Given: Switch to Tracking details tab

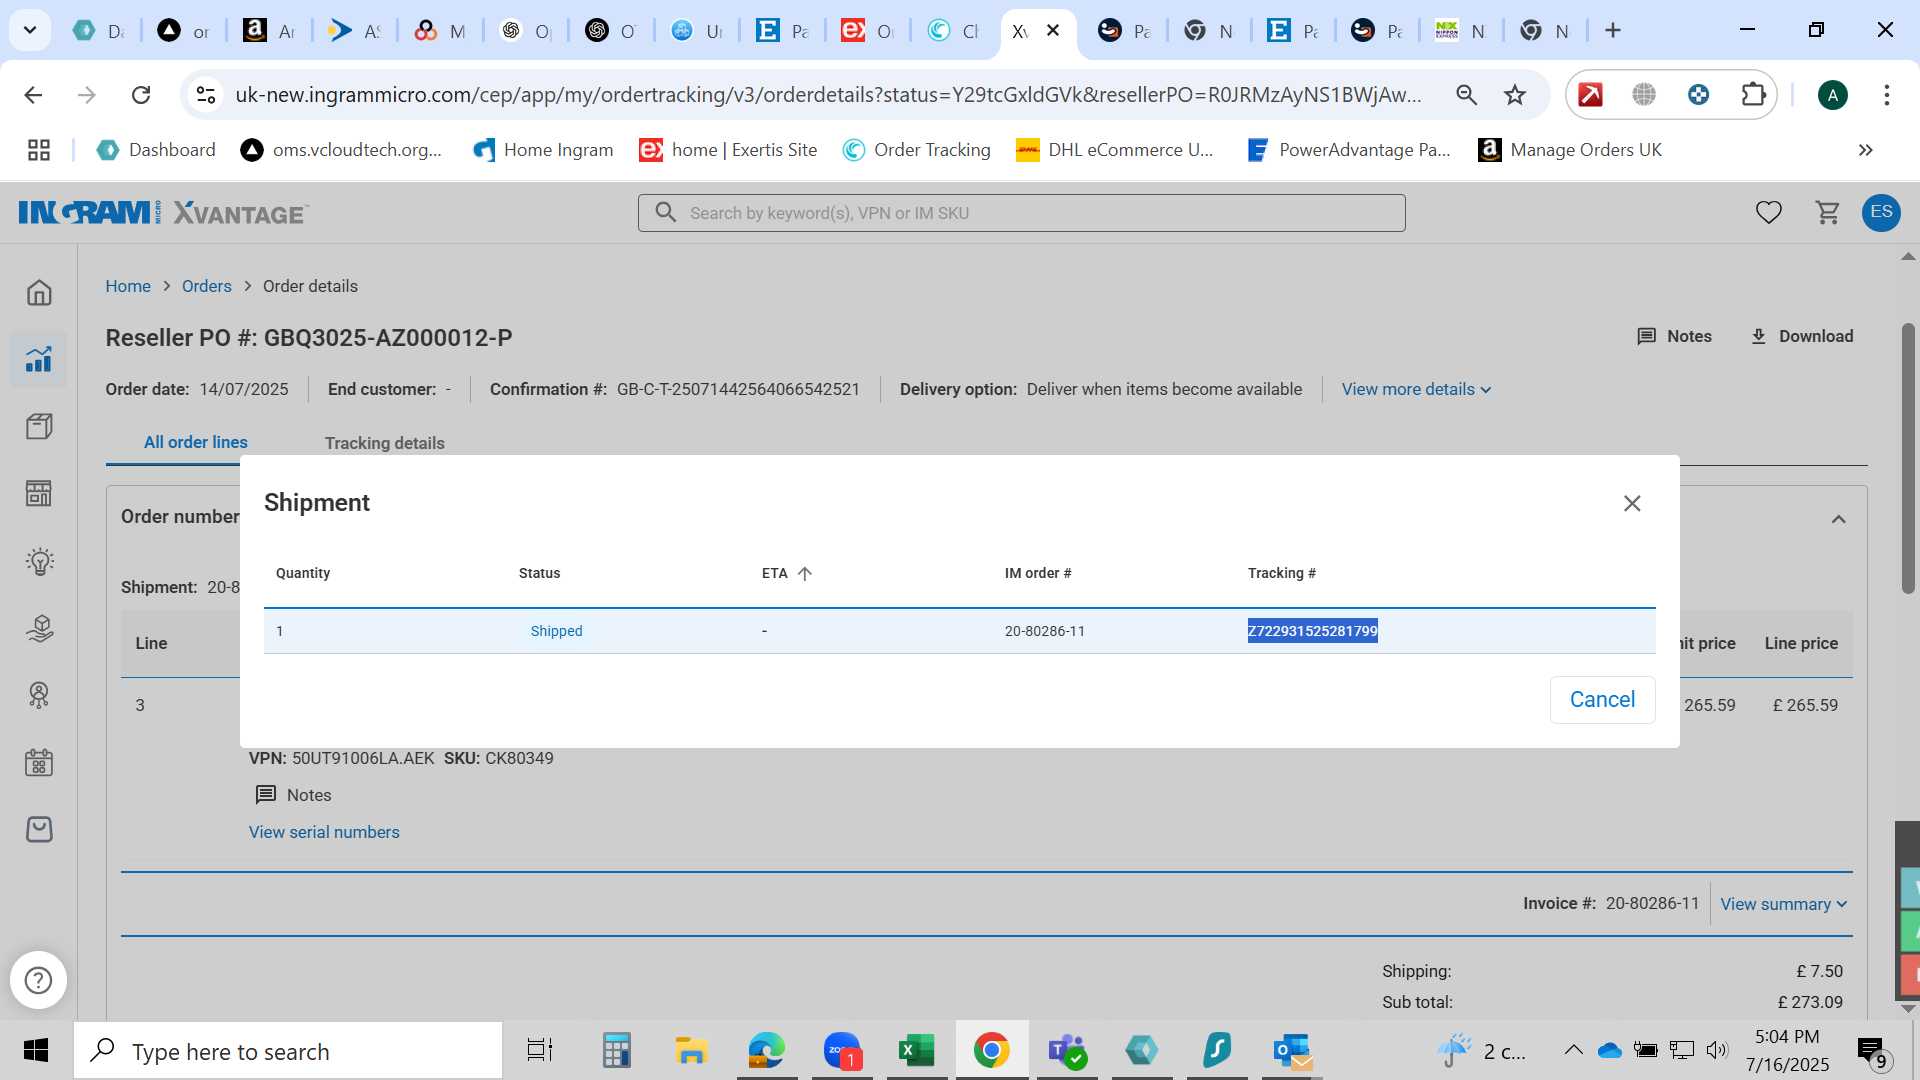Looking at the screenshot, I should [384, 443].
